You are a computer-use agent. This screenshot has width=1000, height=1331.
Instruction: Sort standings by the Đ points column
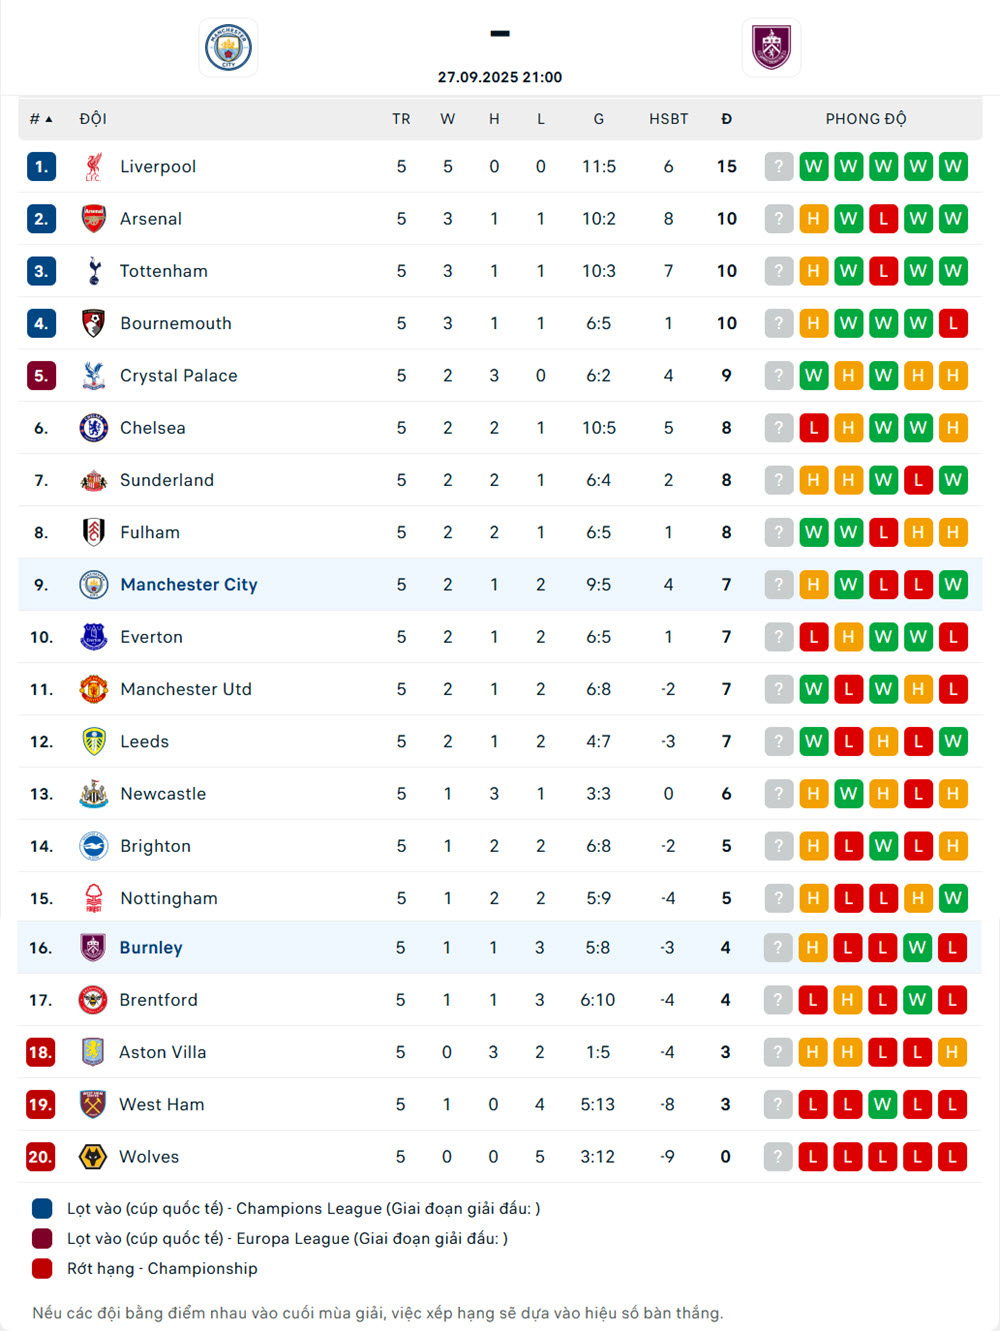727,119
